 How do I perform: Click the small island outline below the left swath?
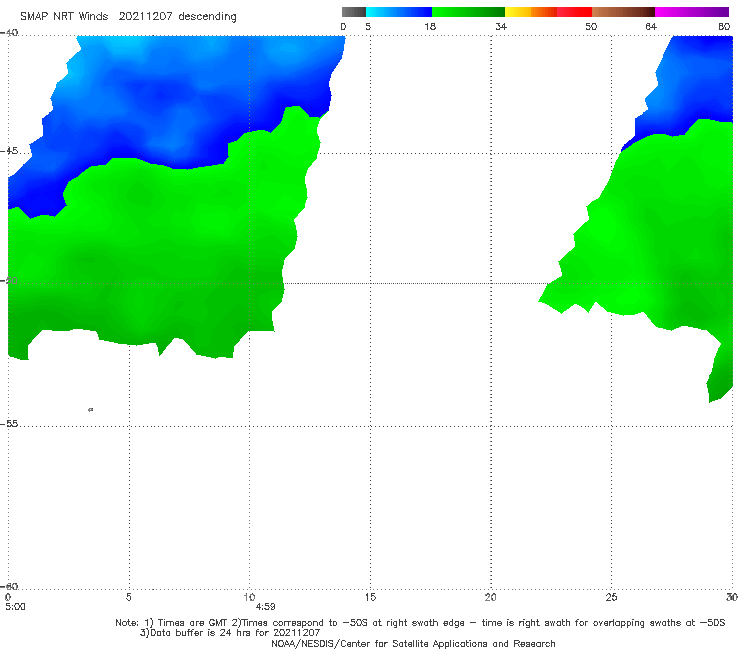[x=91, y=409]
